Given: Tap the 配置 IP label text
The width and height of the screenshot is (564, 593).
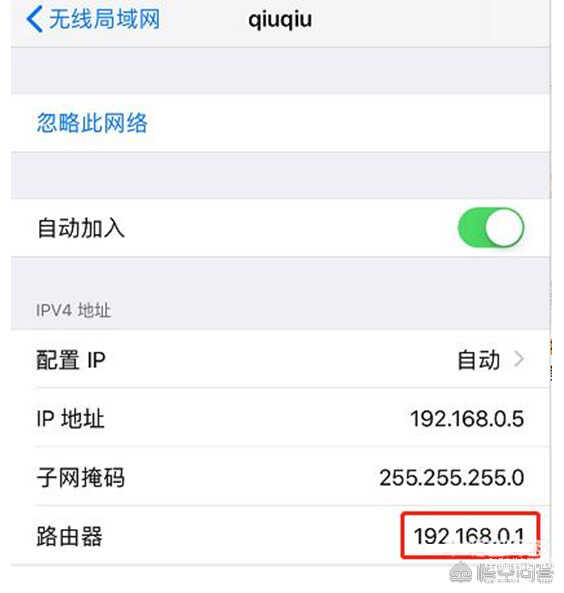Looking at the screenshot, I should coord(71,360).
